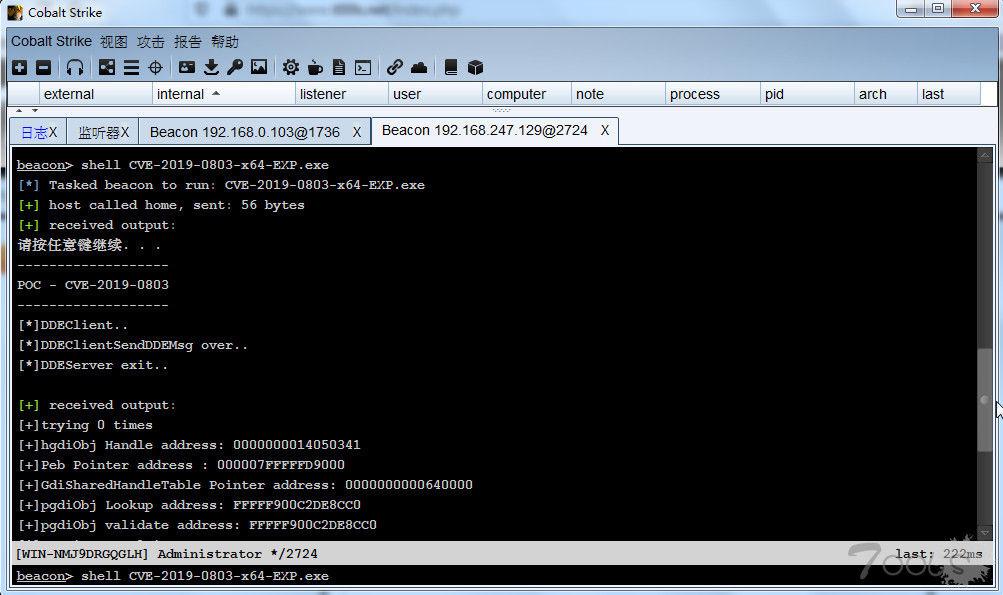Click the '[*]DDEServer exit..' line
The width and height of the screenshot is (1003, 595).
click(93, 365)
